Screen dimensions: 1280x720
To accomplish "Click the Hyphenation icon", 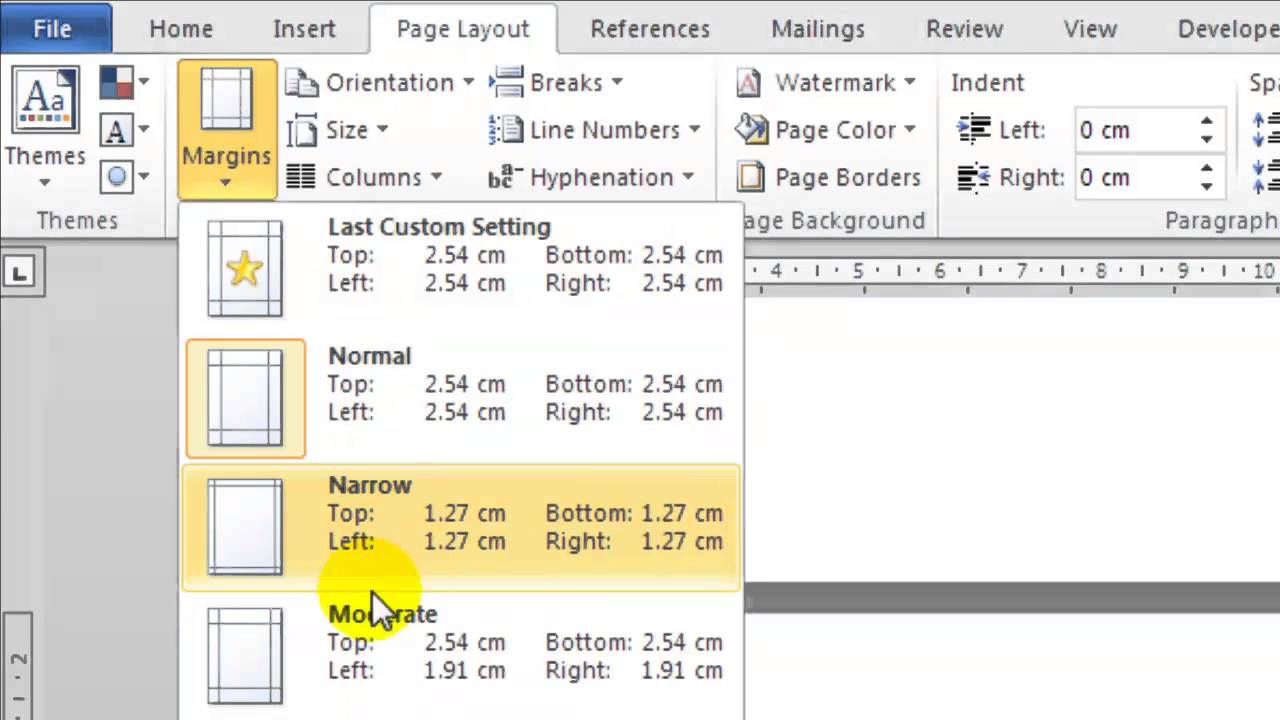I will coord(506,178).
